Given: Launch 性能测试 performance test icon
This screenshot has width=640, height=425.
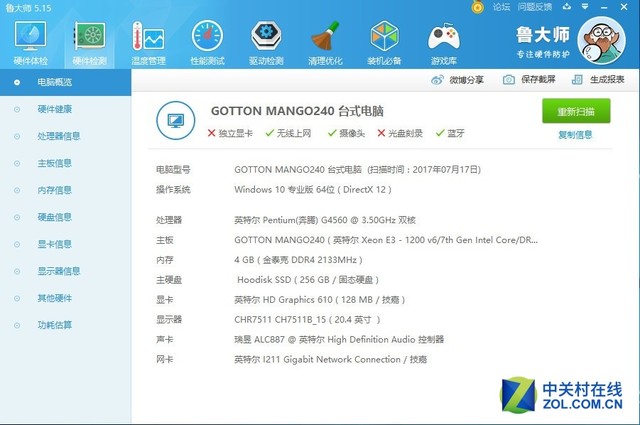Looking at the screenshot, I should tap(207, 43).
